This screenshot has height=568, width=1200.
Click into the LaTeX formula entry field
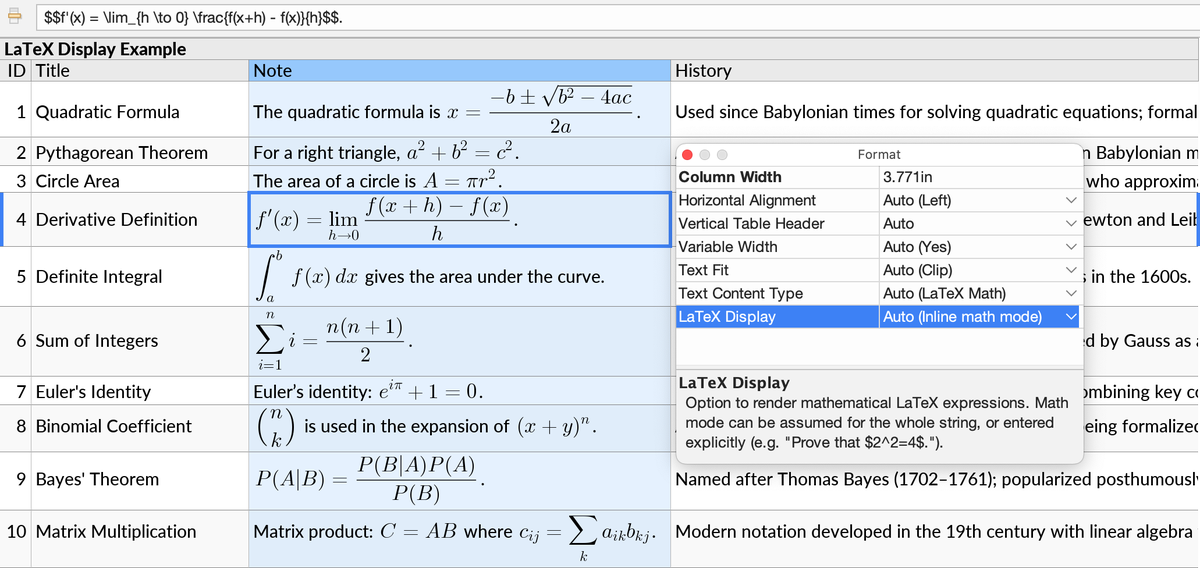(618, 18)
